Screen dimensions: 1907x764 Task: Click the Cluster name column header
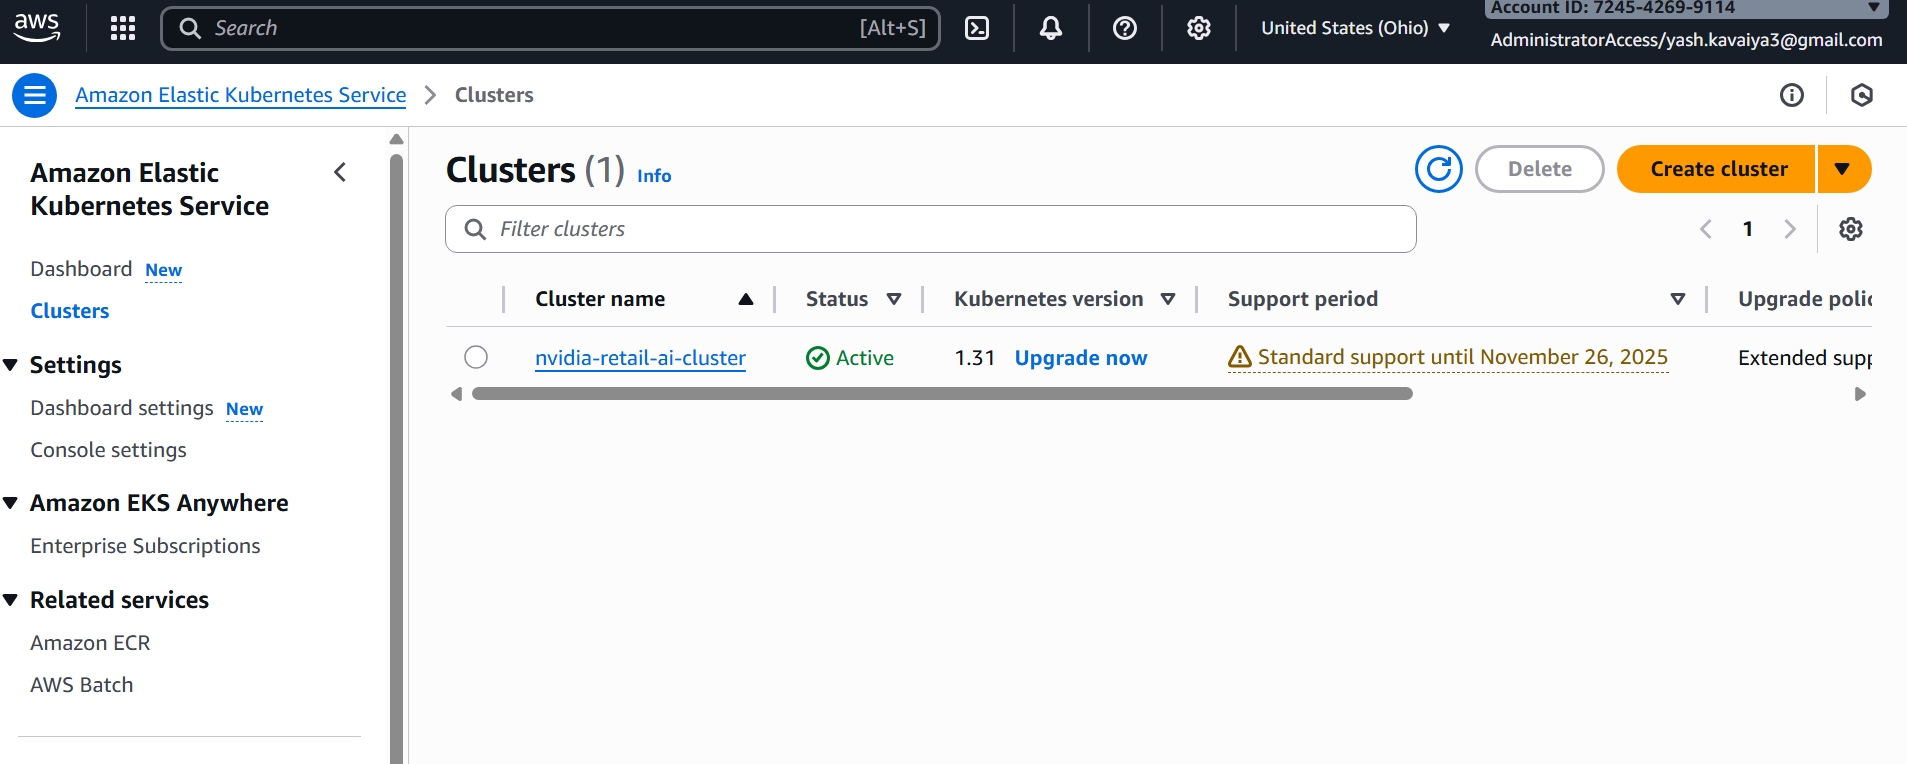click(x=600, y=299)
